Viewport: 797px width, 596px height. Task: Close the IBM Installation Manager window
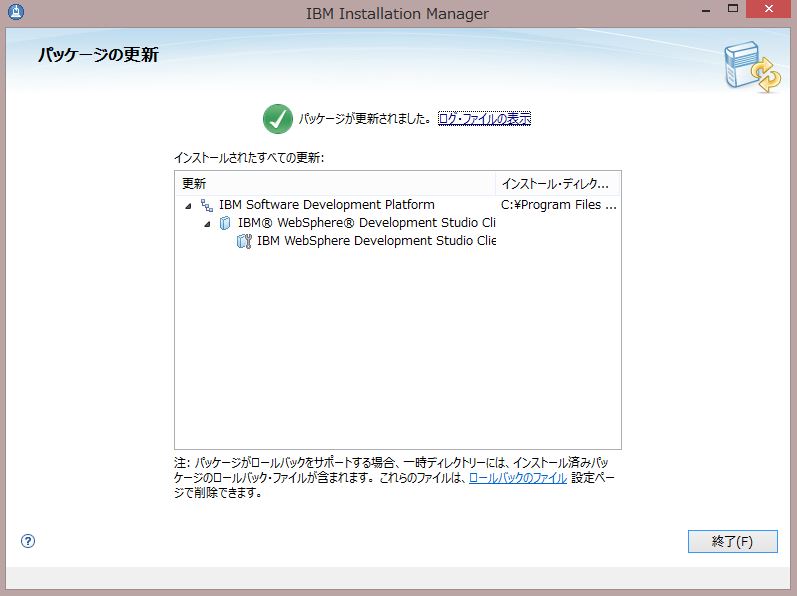click(x=768, y=9)
